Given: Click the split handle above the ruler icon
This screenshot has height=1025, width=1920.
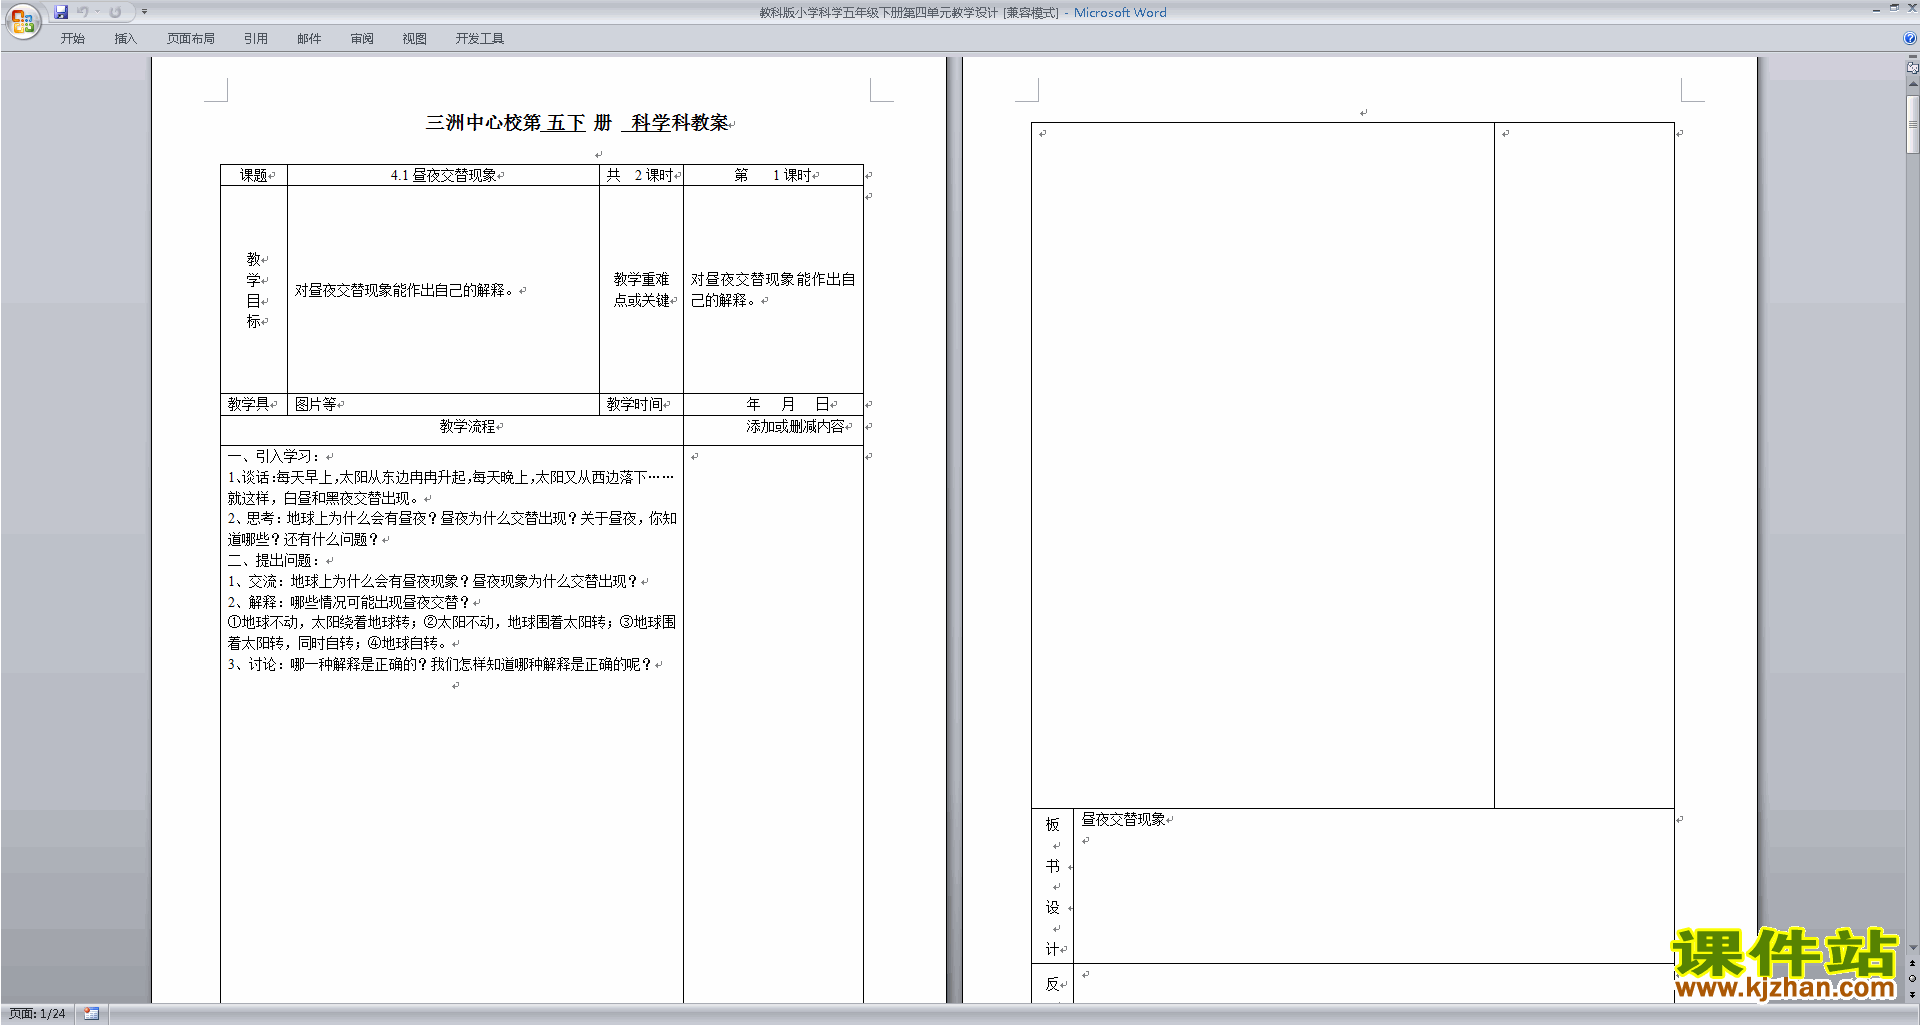Looking at the screenshot, I should pyautogui.click(x=1912, y=59).
